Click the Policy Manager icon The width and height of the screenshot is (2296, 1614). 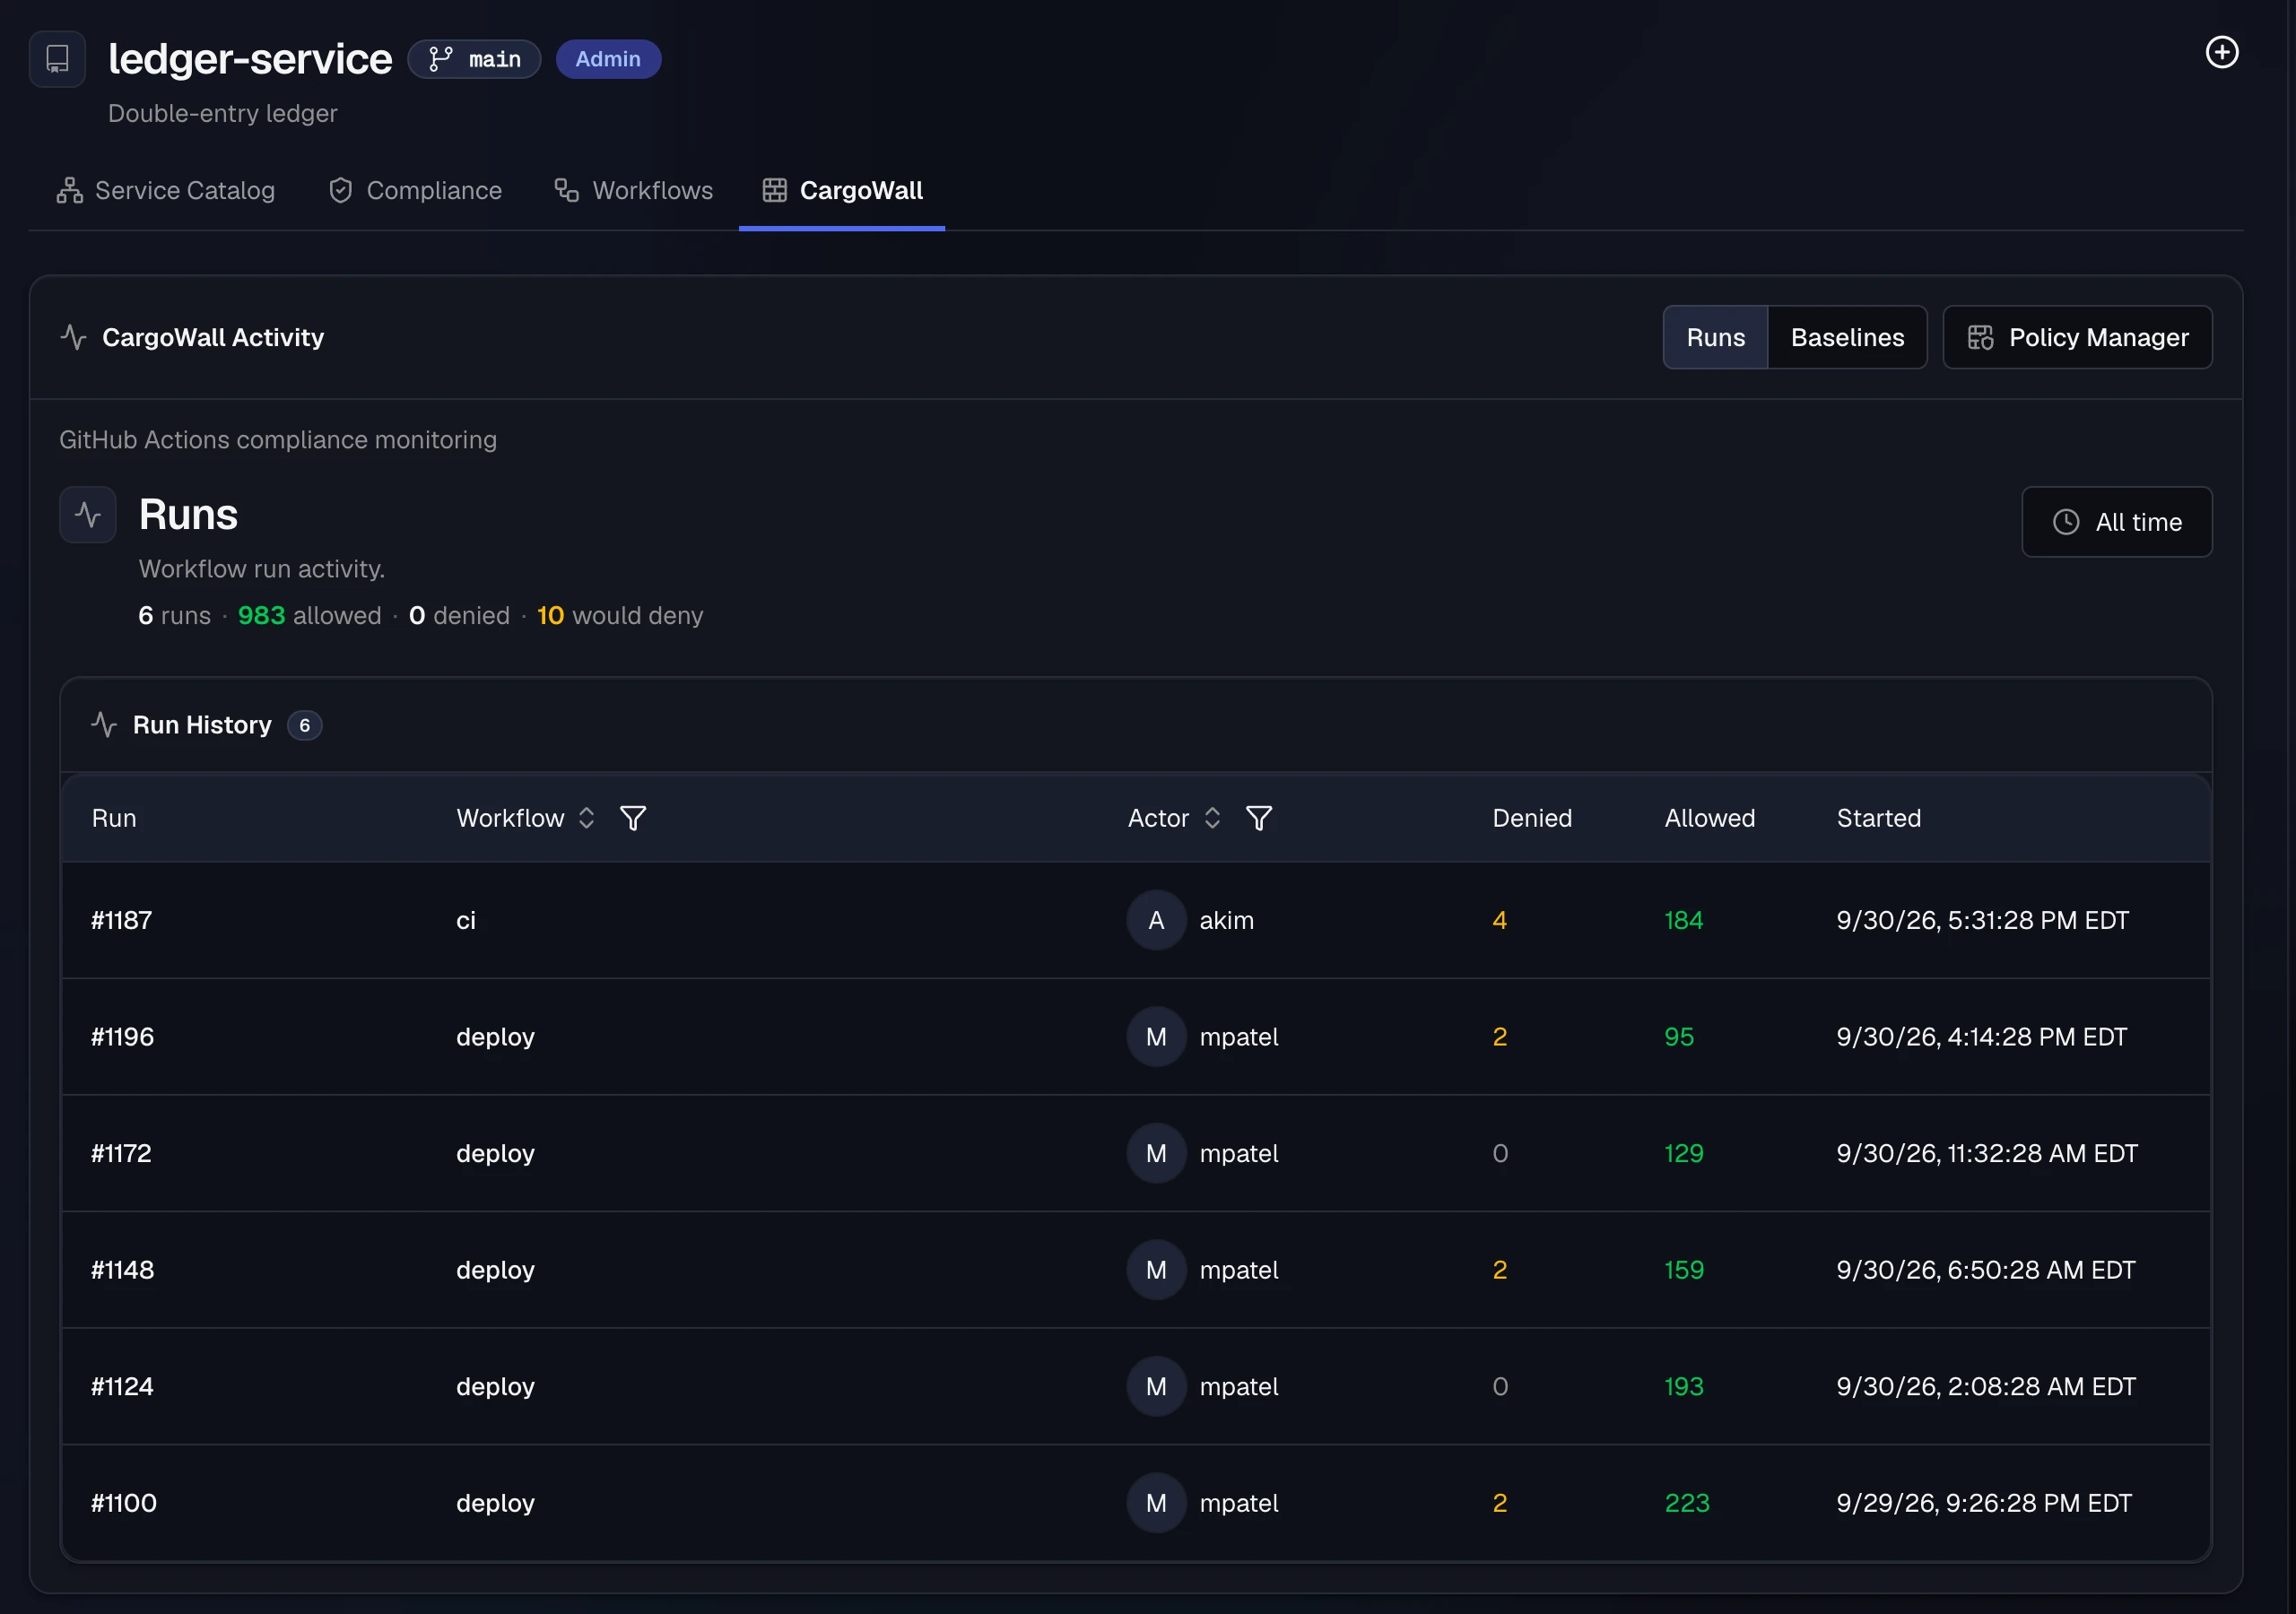[x=1980, y=338]
